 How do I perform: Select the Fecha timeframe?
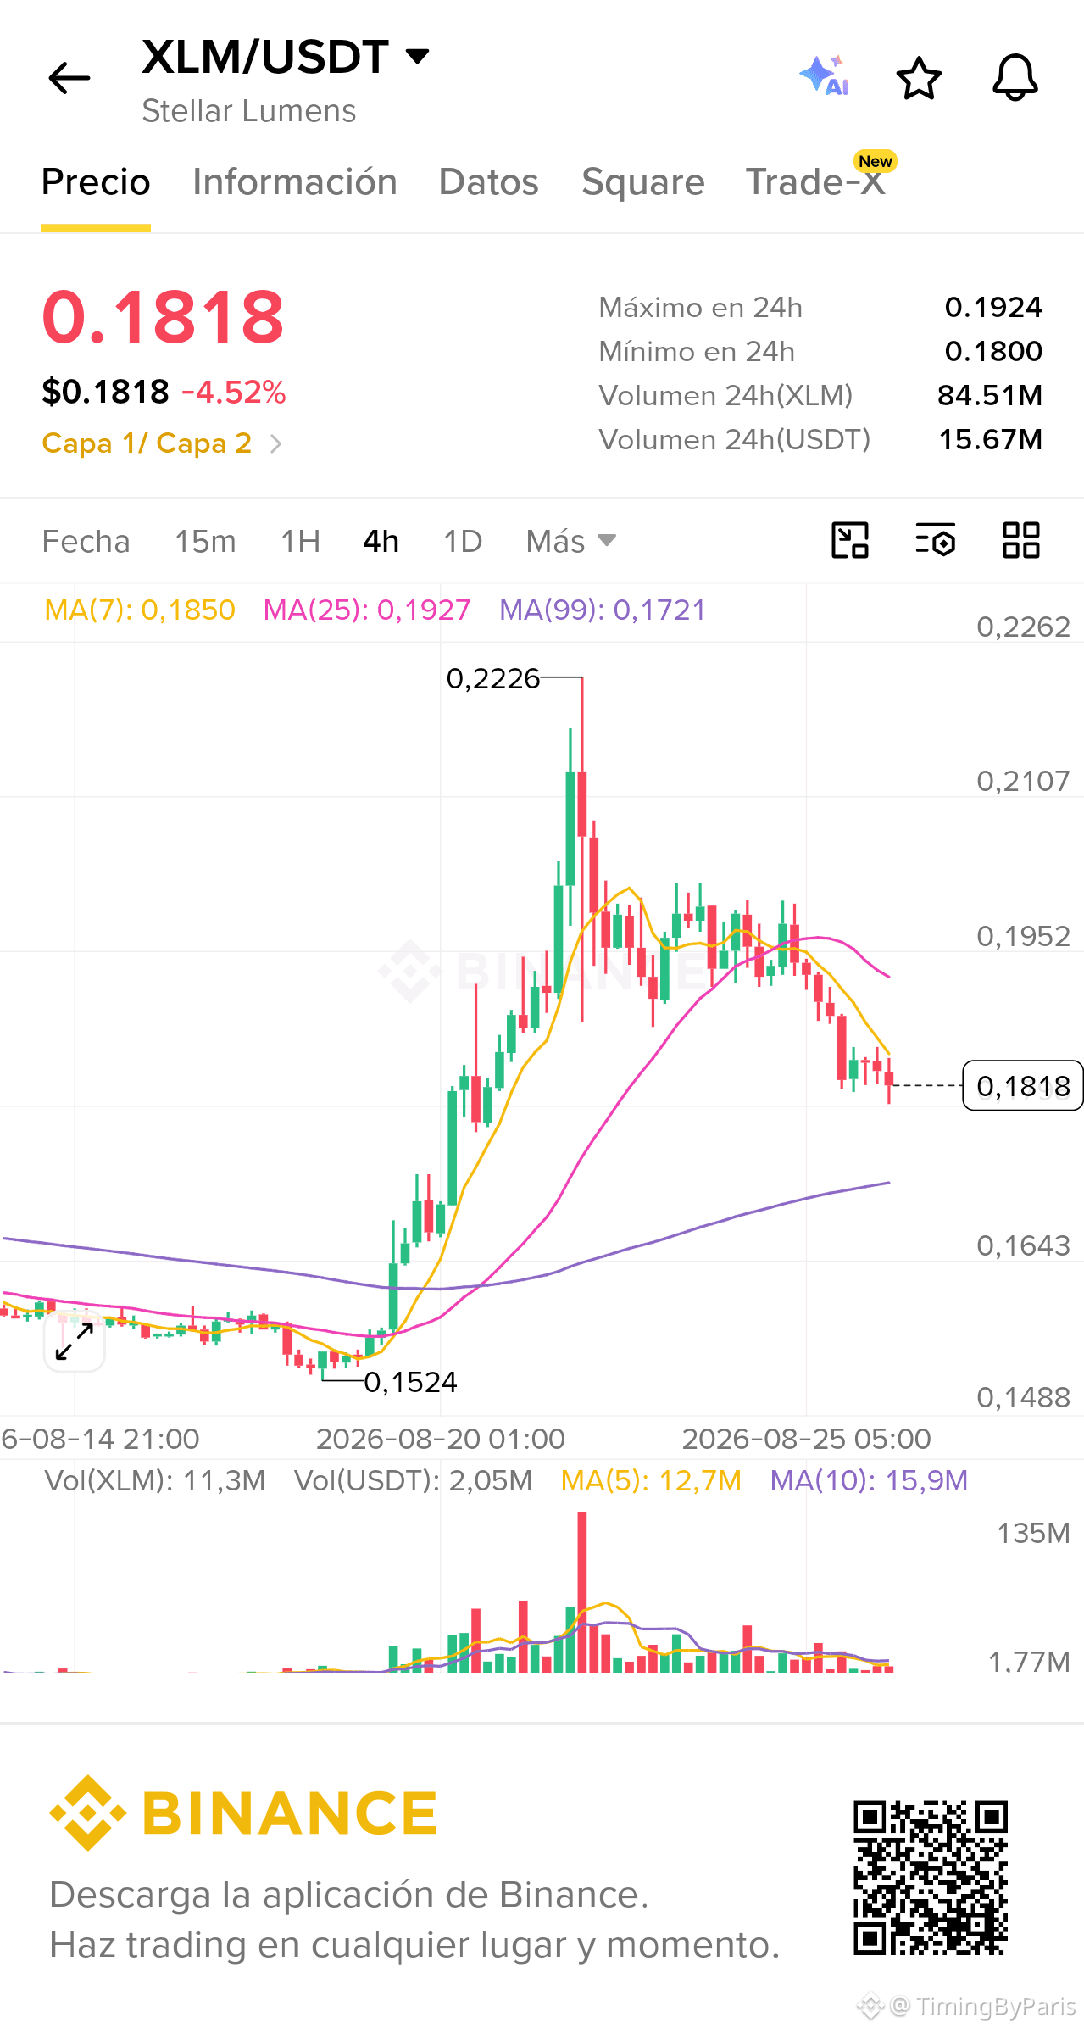(86, 541)
